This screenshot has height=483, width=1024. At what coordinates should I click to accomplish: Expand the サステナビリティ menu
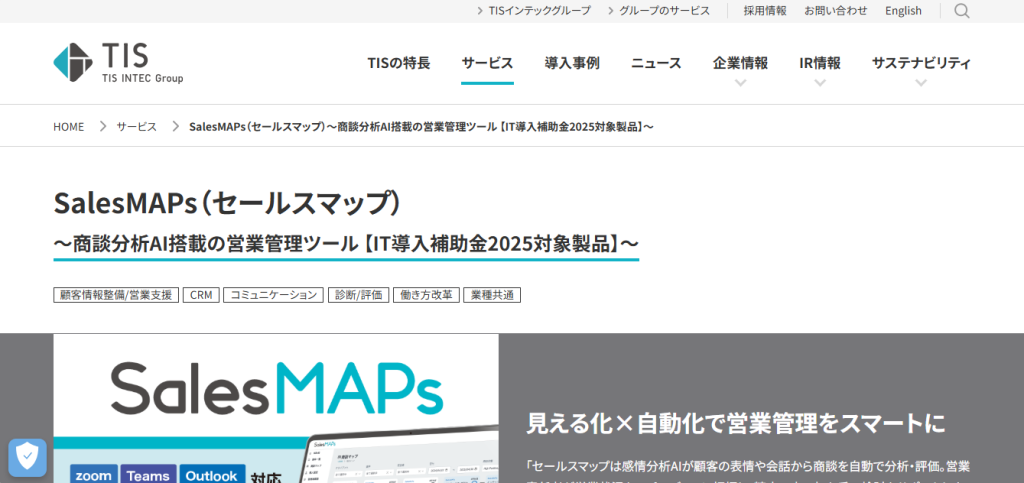(x=921, y=63)
